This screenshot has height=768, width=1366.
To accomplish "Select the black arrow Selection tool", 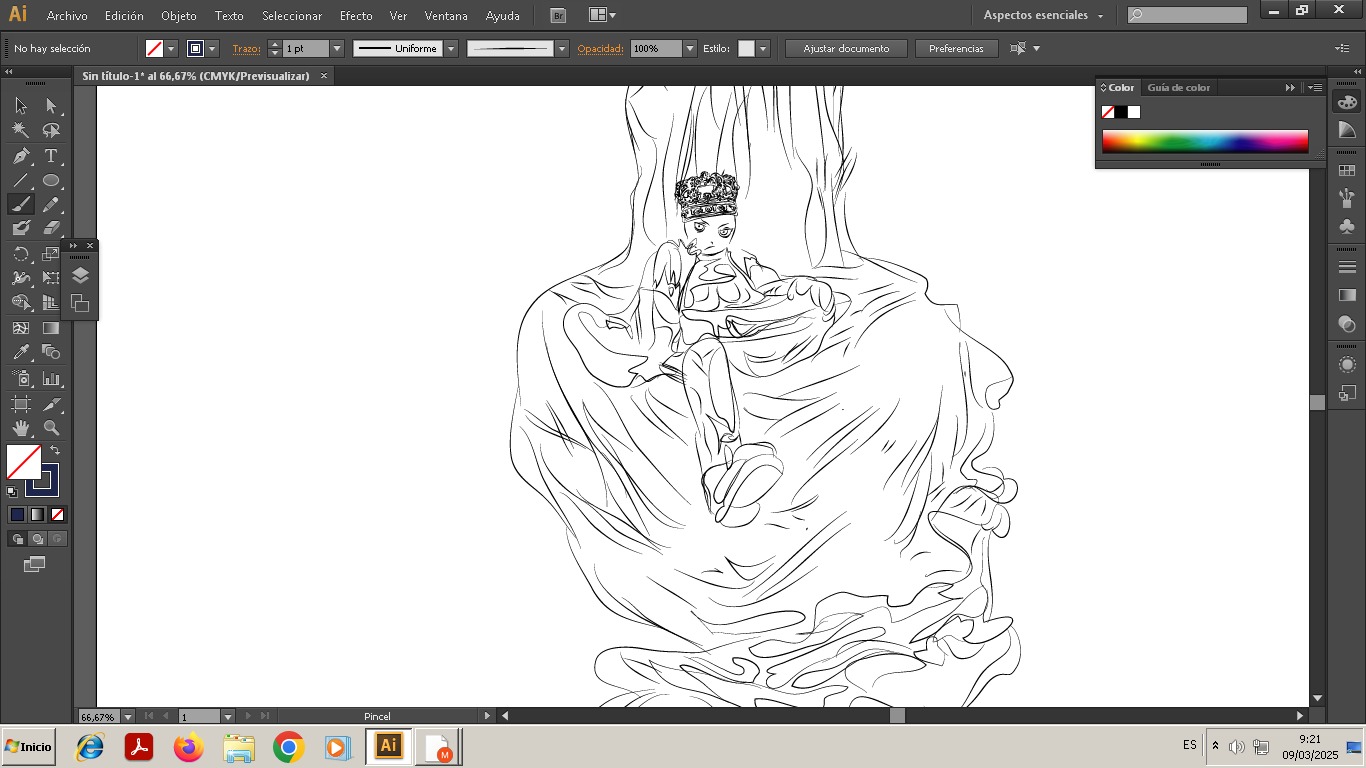I will [21, 106].
